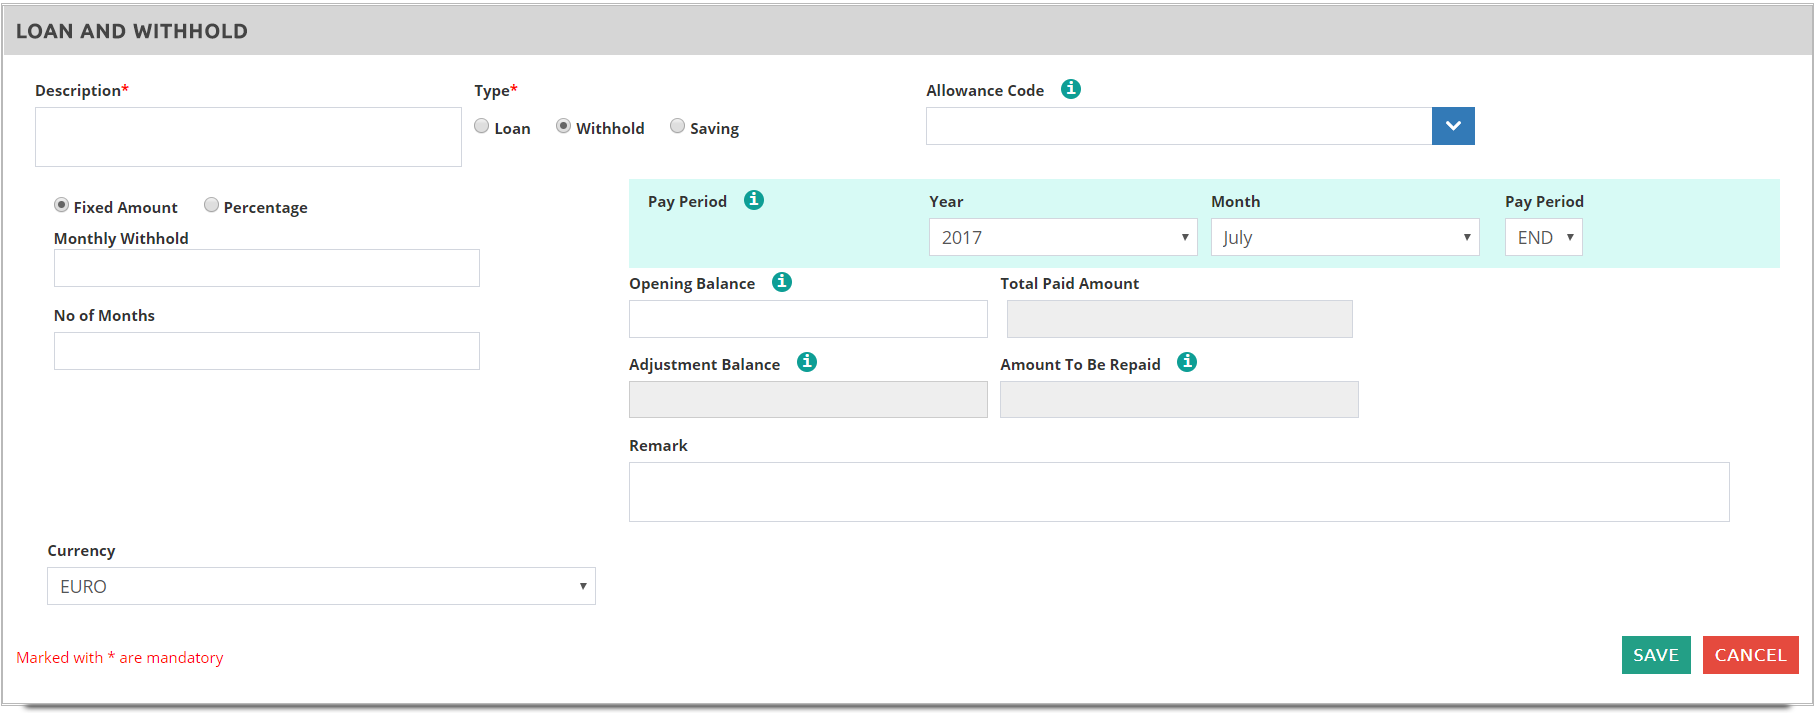Open the Pay Period END dropdown
1818x713 pixels.
(1543, 237)
